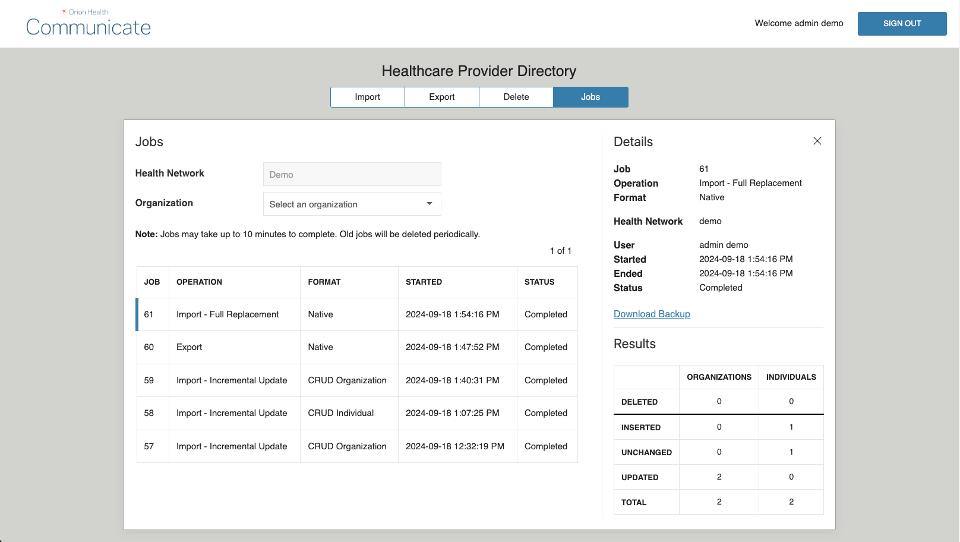
Task: Click the Started column header
Action: click(x=424, y=282)
